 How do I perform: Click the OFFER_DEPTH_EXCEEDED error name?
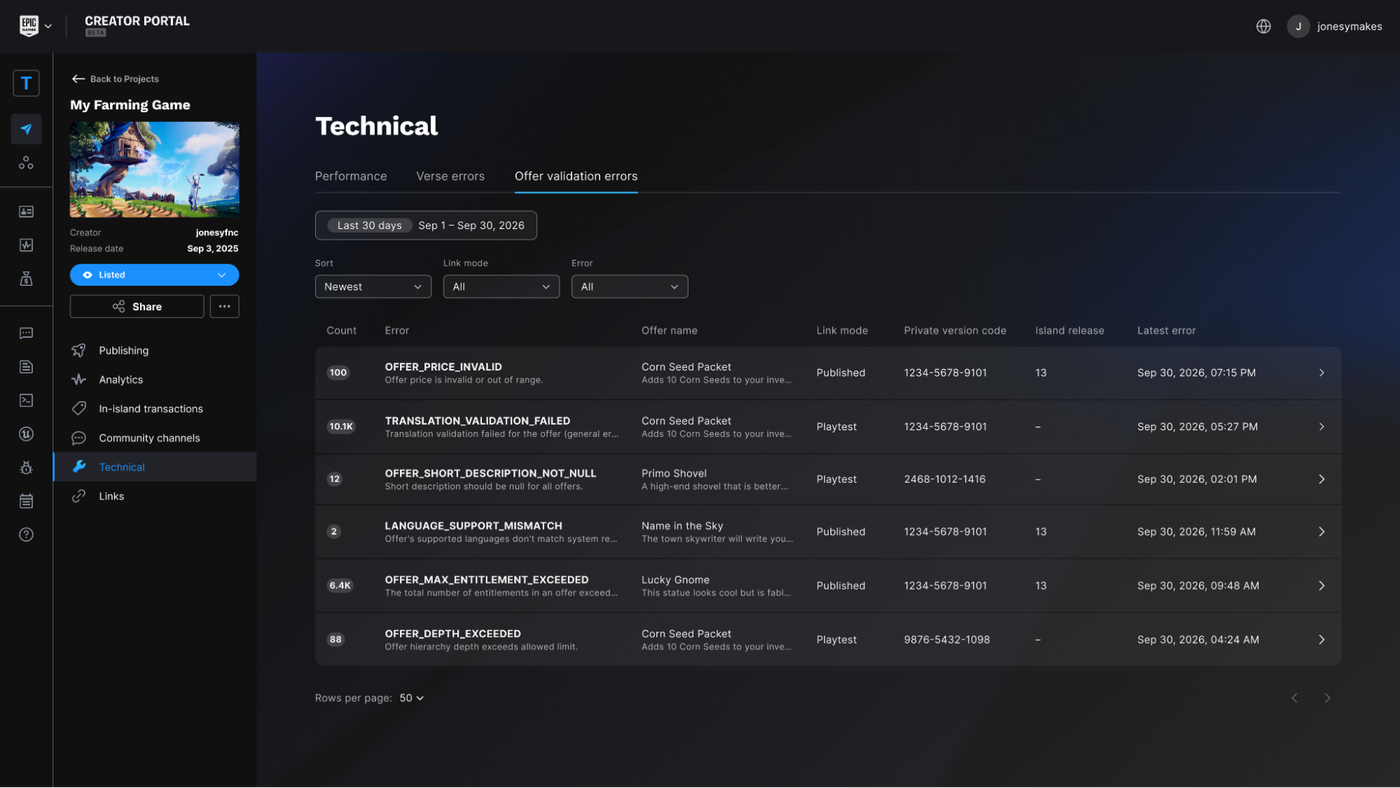452,634
